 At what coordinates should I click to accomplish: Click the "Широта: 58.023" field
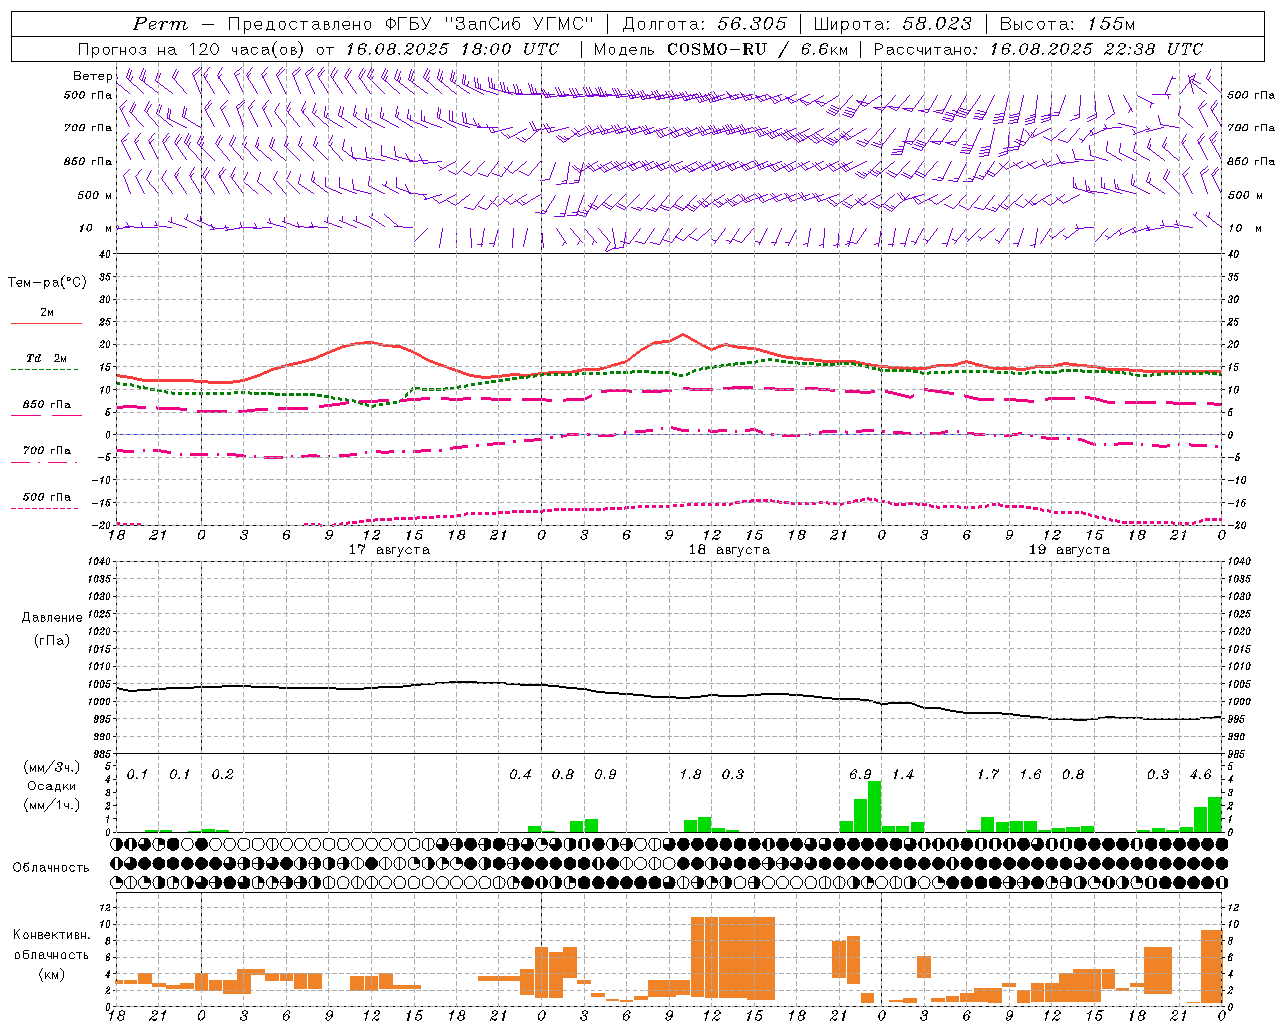[893, 24]
